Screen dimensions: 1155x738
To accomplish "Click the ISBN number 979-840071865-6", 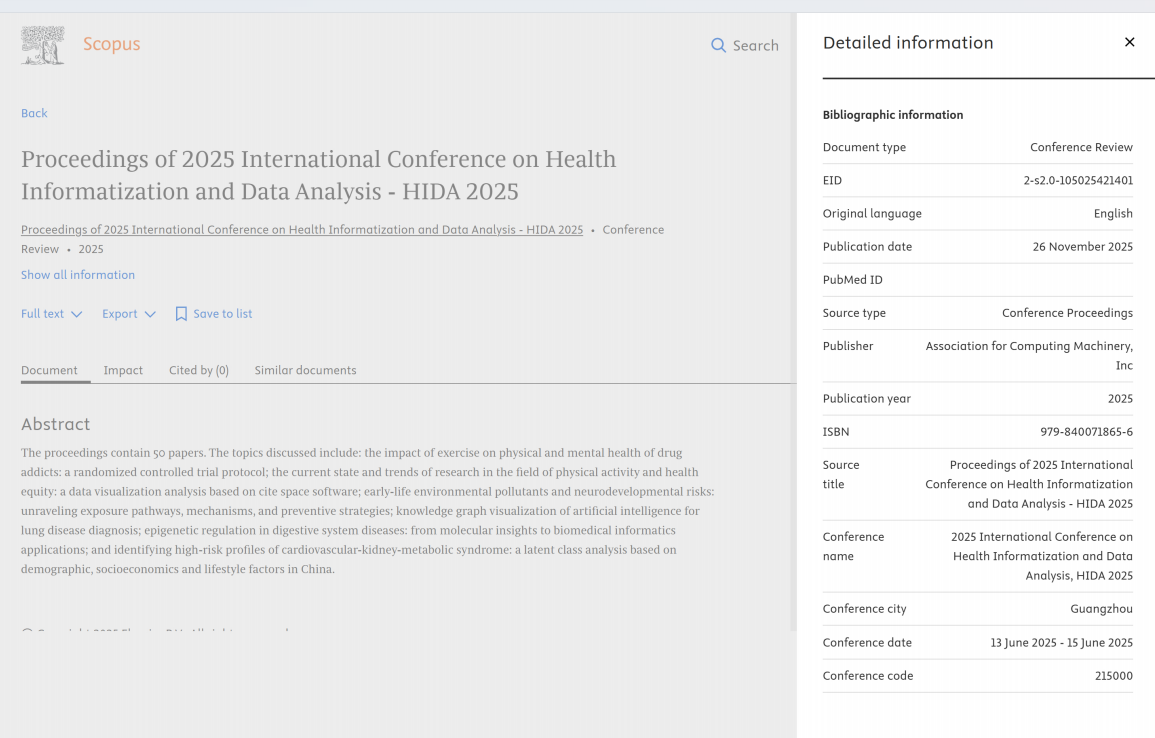I will pos(1086,432).
